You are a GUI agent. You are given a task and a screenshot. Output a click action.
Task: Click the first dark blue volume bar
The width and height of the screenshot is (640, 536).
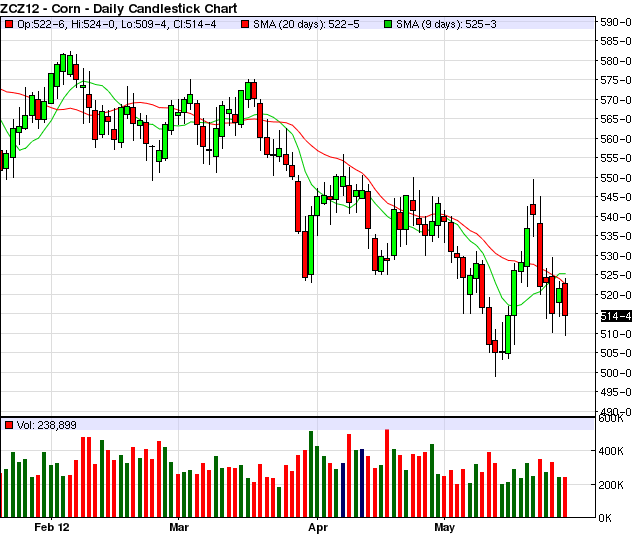click(343, 490)
